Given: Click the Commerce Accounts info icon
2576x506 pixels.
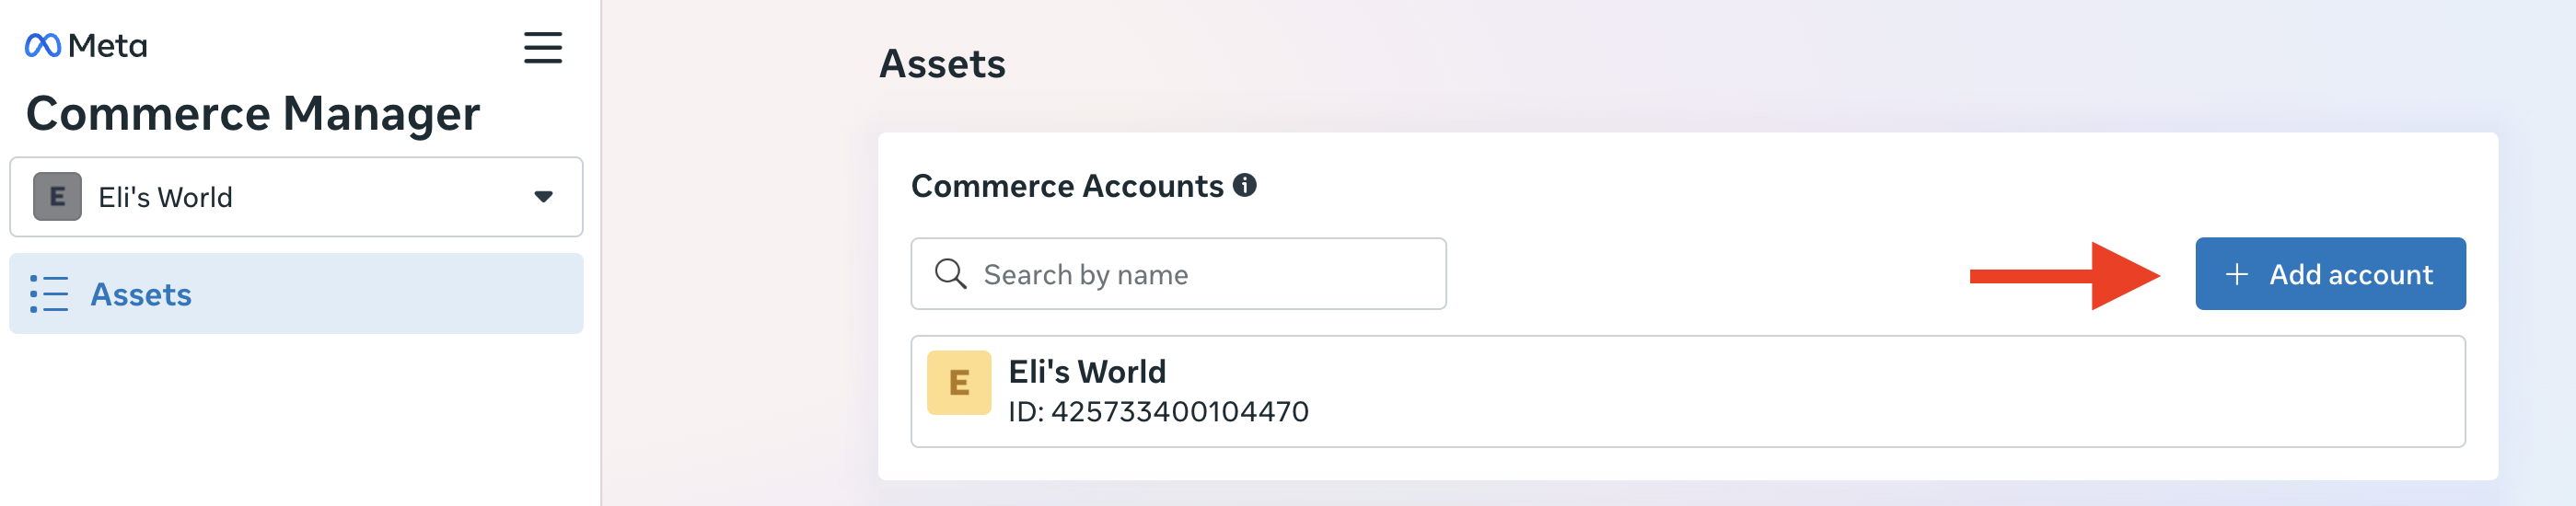Looking at the screenshot, I should pyautogui.click(x=1244, y=185).
